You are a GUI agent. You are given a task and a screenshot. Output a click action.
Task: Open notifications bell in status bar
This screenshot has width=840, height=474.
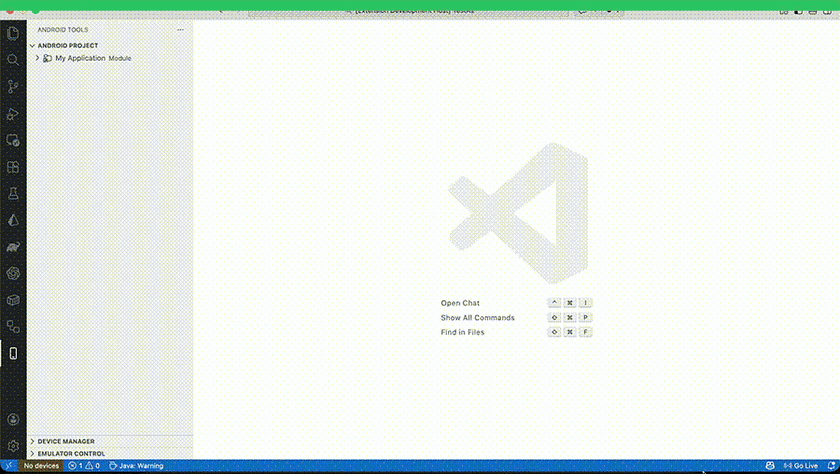click(x=831, y=466)
